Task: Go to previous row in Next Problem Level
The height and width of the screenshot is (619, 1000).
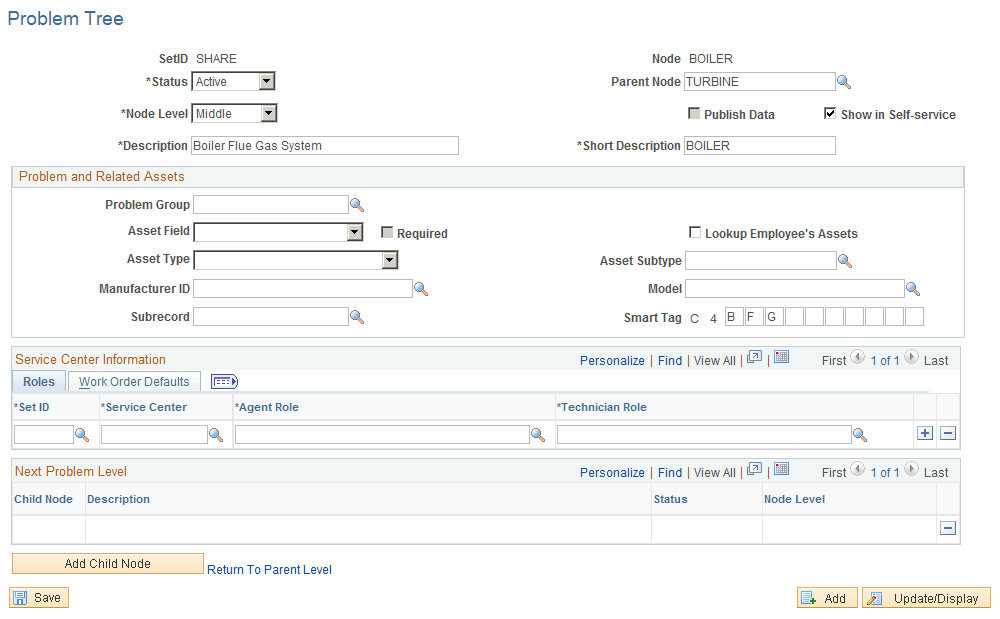Action: [858, 470]
